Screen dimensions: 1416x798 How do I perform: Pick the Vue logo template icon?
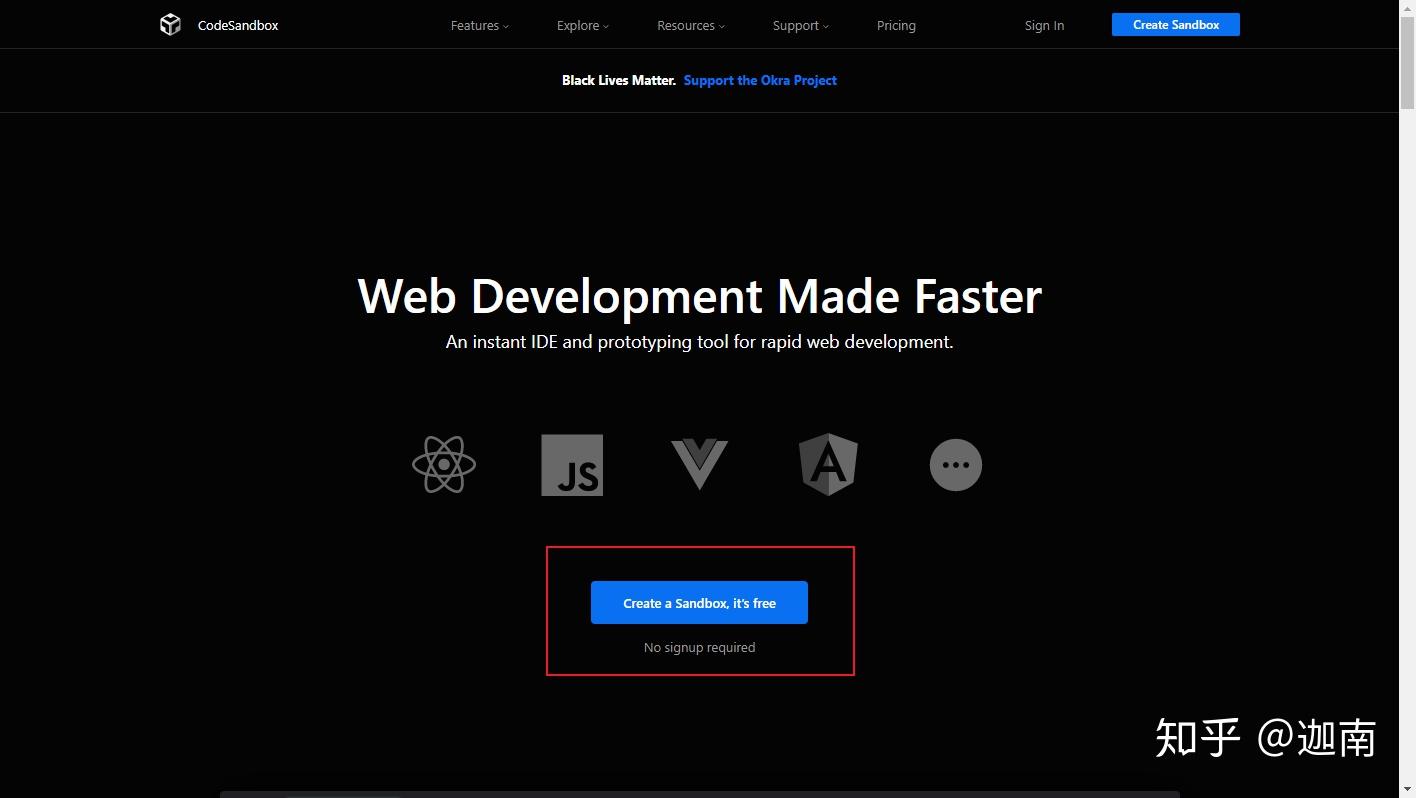point(699,465)
